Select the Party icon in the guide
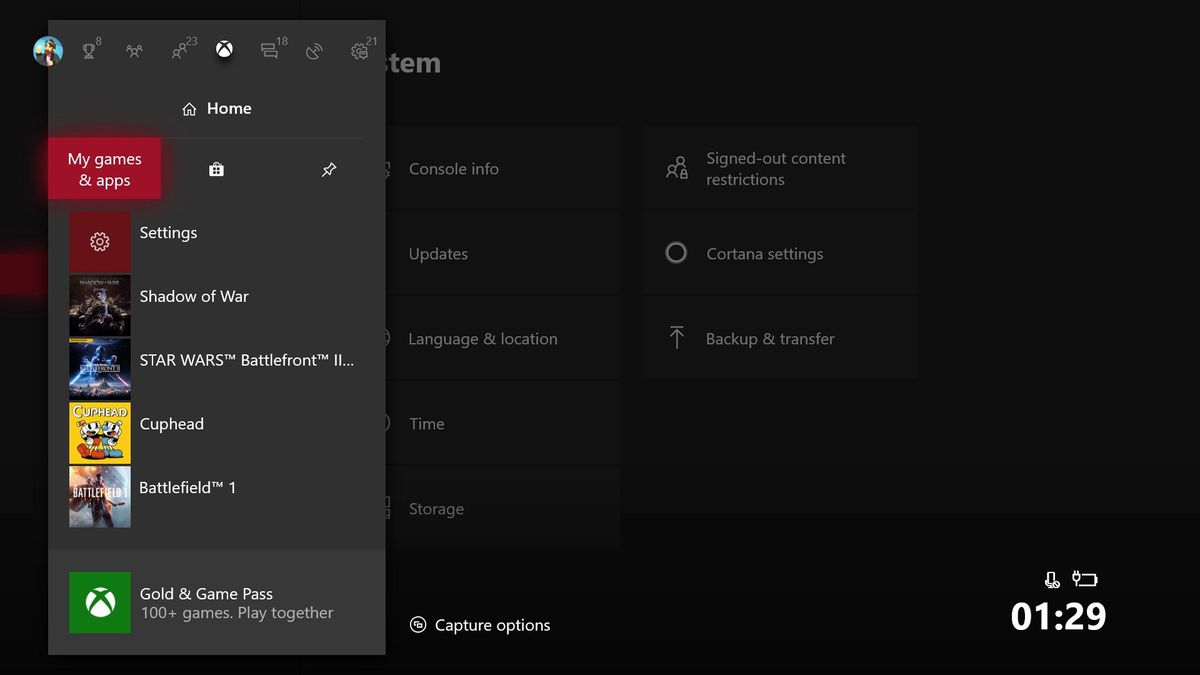Image resolution: width=1200 pixels, height=675 pixels. [135, 50]
